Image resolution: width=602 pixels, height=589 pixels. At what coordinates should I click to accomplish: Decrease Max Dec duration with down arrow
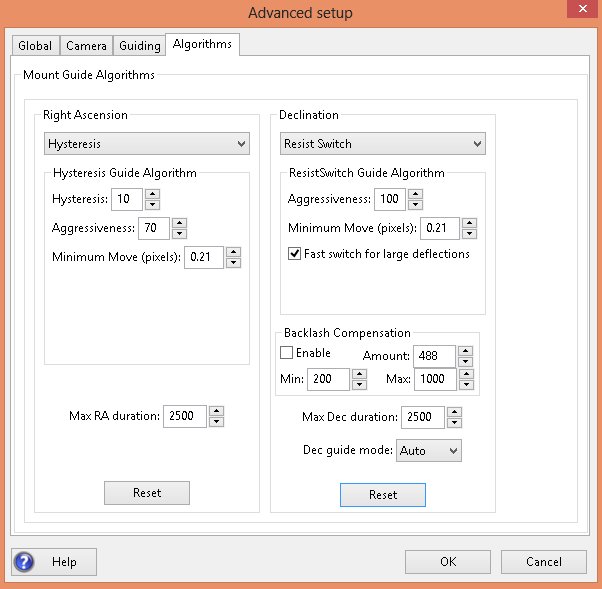tap(455, 422)
